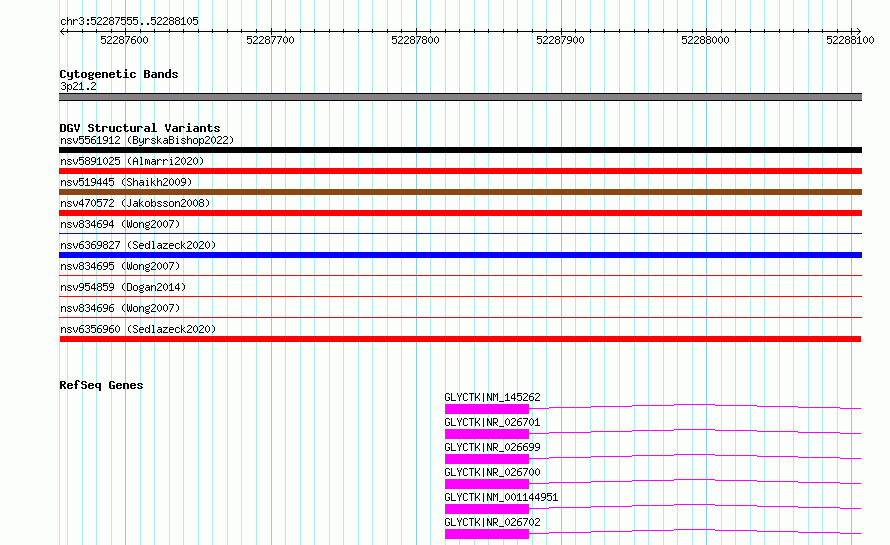This screenshot has height=545, width=890.
Task: Select the magenta exon of GLYCTK|NM_145262
Action: point(487,409)
